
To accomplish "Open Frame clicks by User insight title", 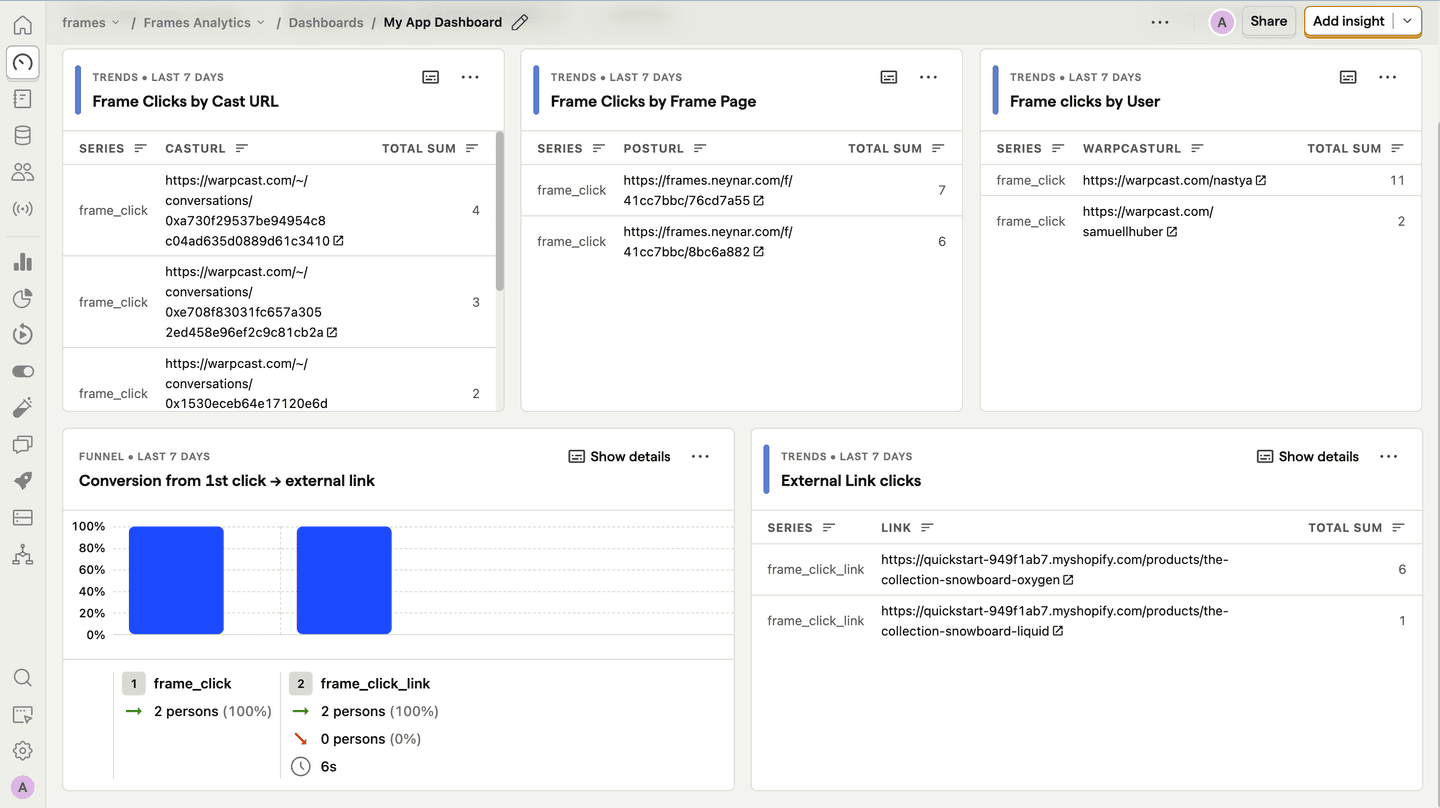I will [1084, 101].
